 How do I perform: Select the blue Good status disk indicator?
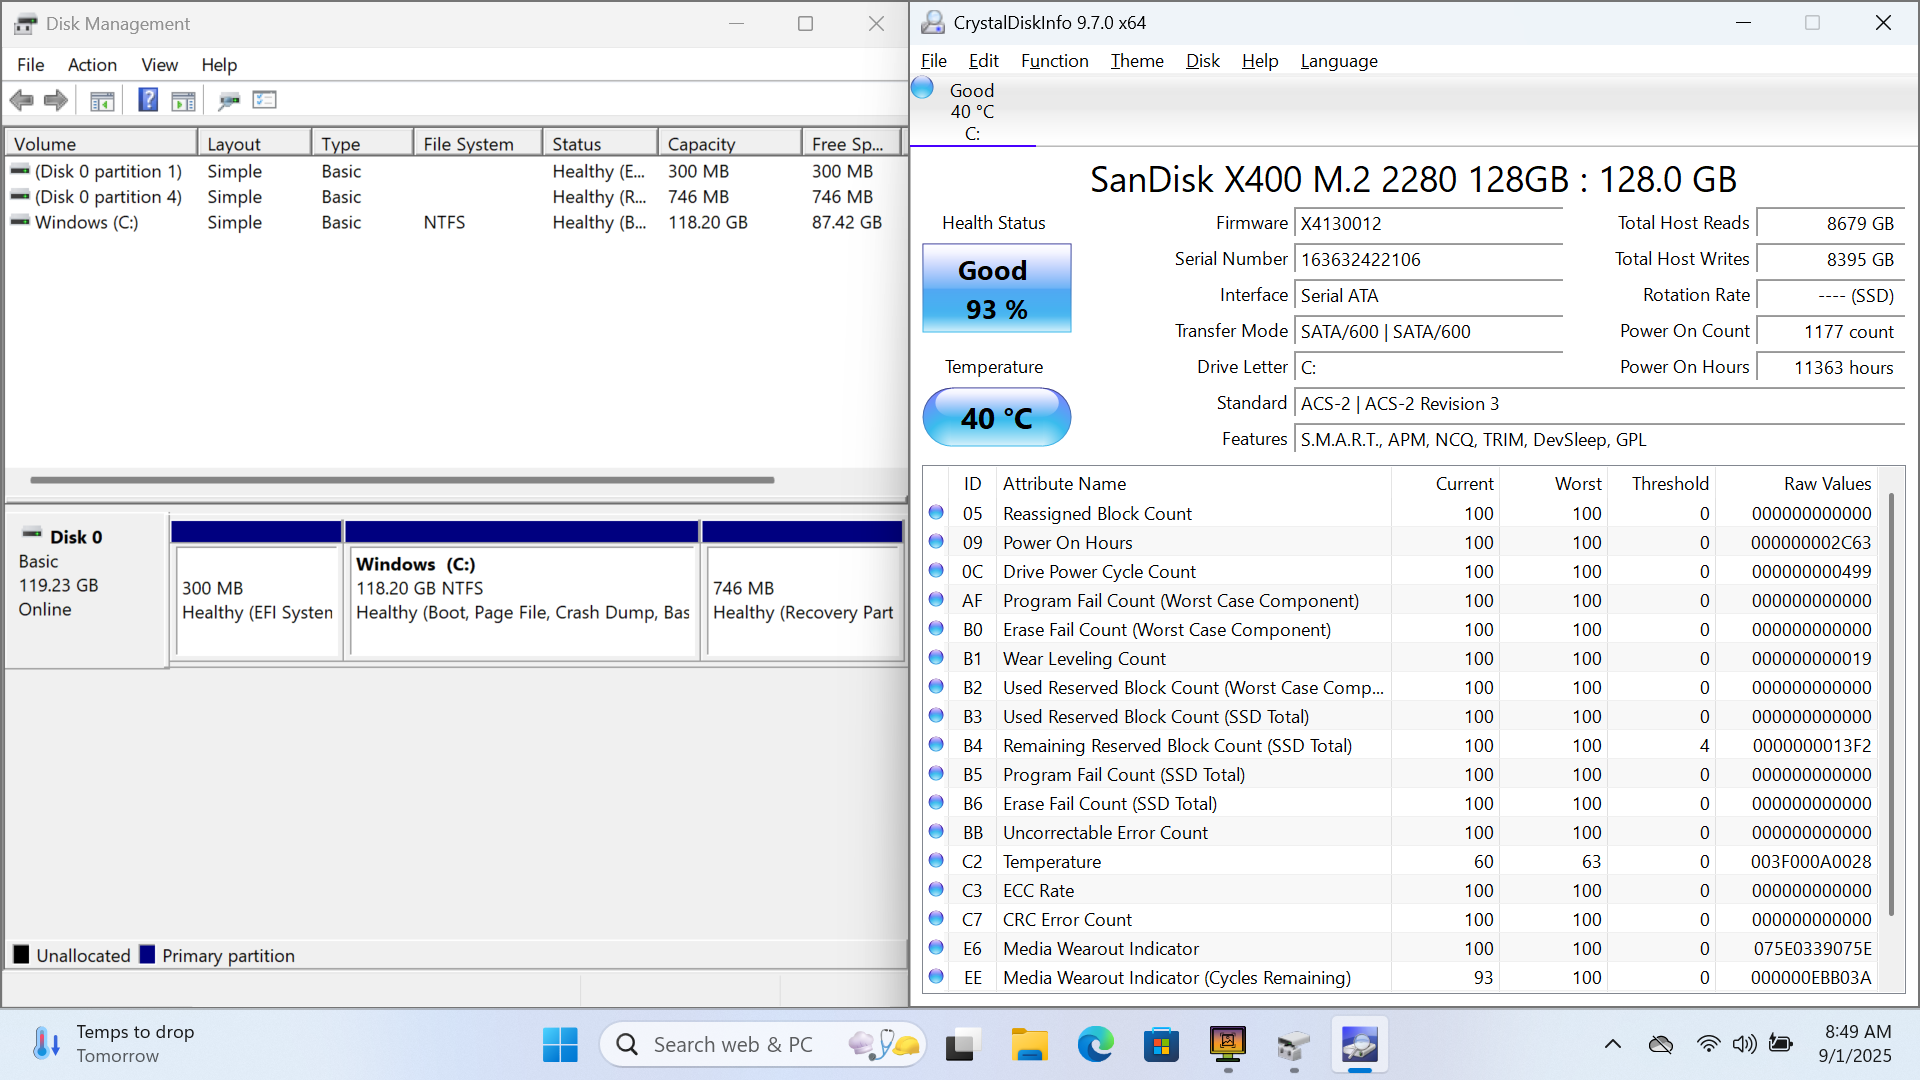tap(923, 89)
